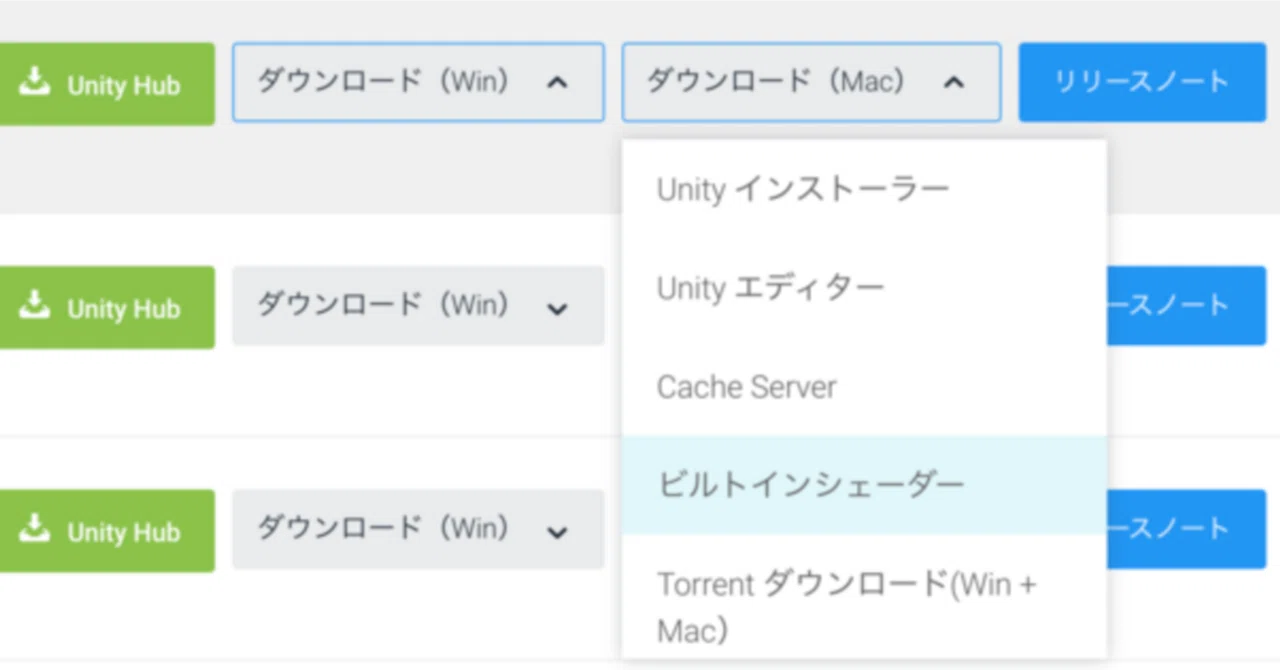Click down chevron on middle Win dropdown
Image resolution: width=1280 pixels, height=670 pixels.
point(557,309)
